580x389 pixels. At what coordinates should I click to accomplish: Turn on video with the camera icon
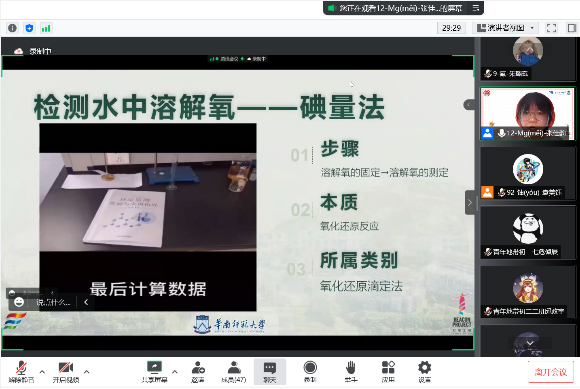65,372
